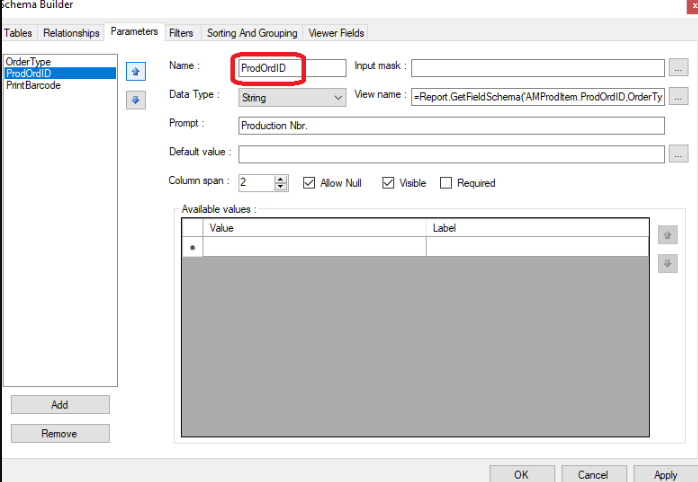Click the Remove parameter button
Image resolution: width=698 pixels, height=482 pixels.
click(x=60, y=434)
